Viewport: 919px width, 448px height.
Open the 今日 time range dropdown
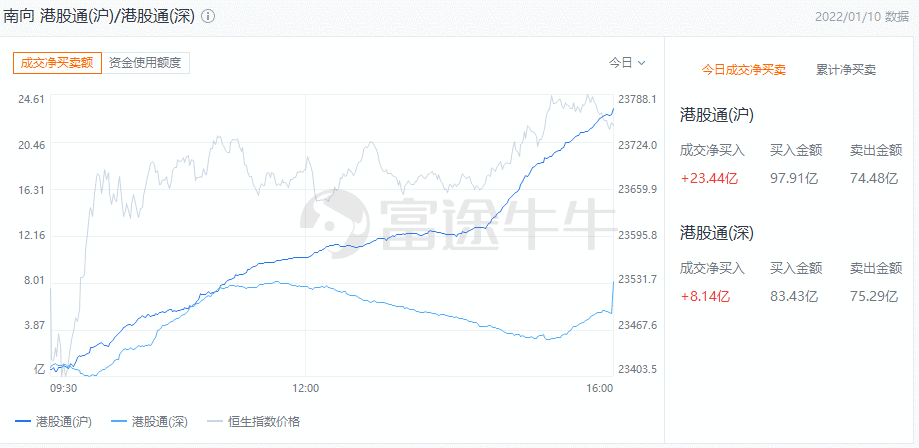point(627,62)
